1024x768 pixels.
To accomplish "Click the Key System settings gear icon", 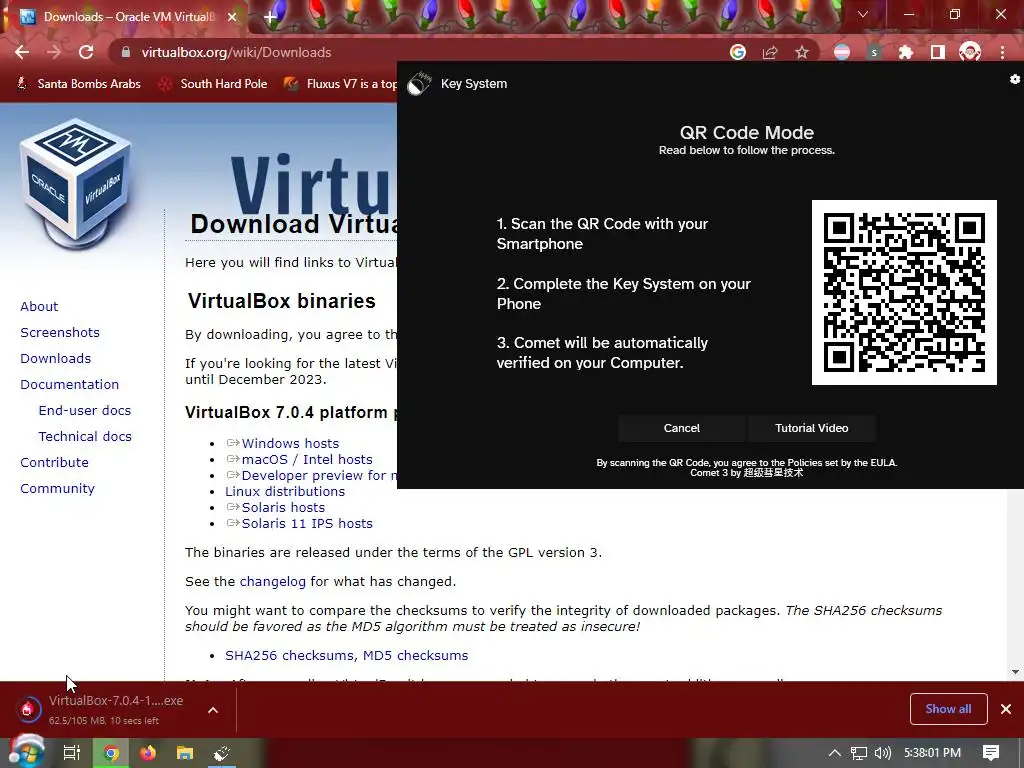I will point(1015,79).
